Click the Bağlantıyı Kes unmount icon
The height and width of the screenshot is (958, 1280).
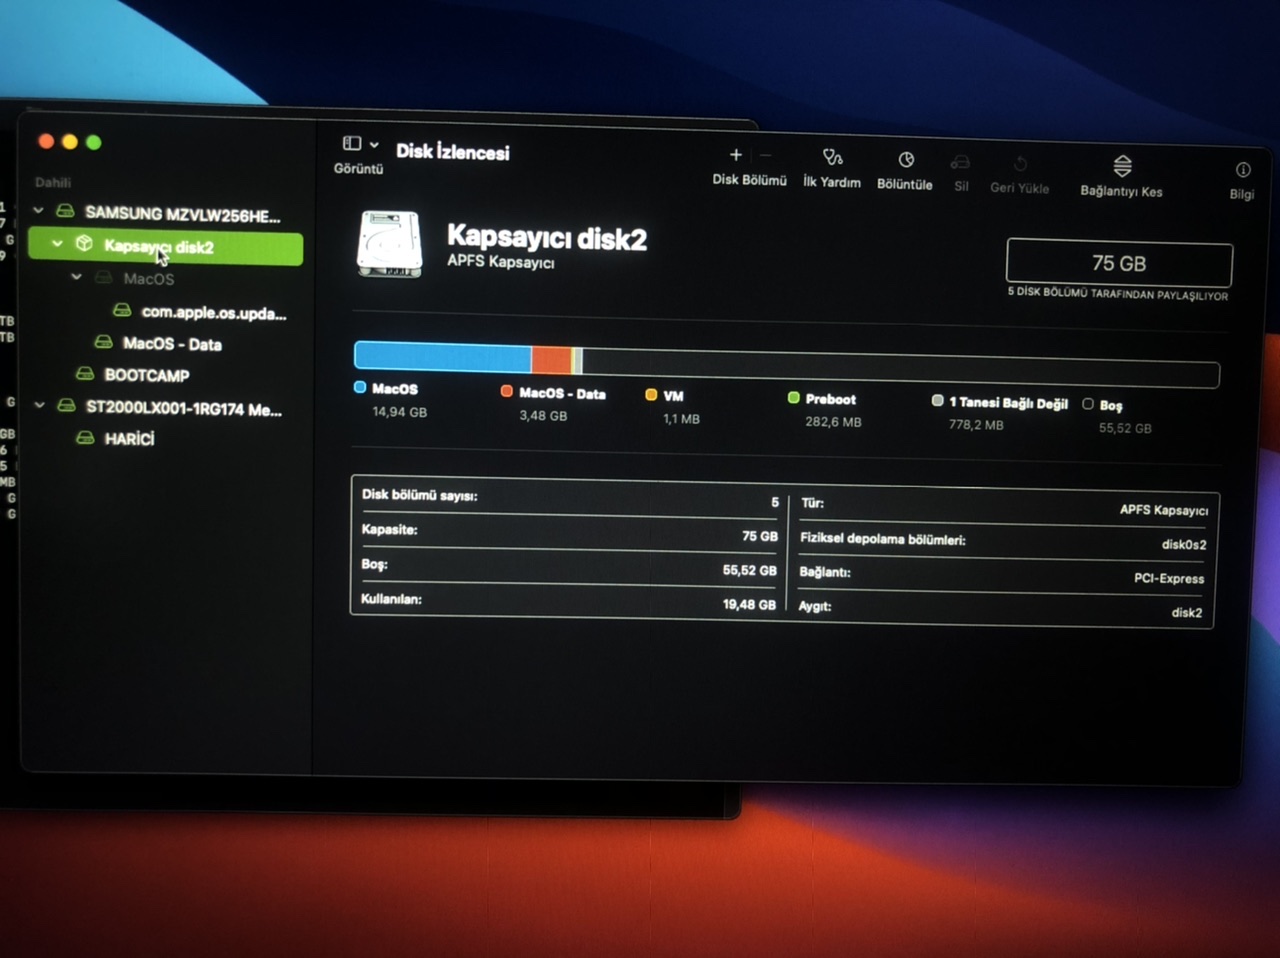(x=1122, y=166)
